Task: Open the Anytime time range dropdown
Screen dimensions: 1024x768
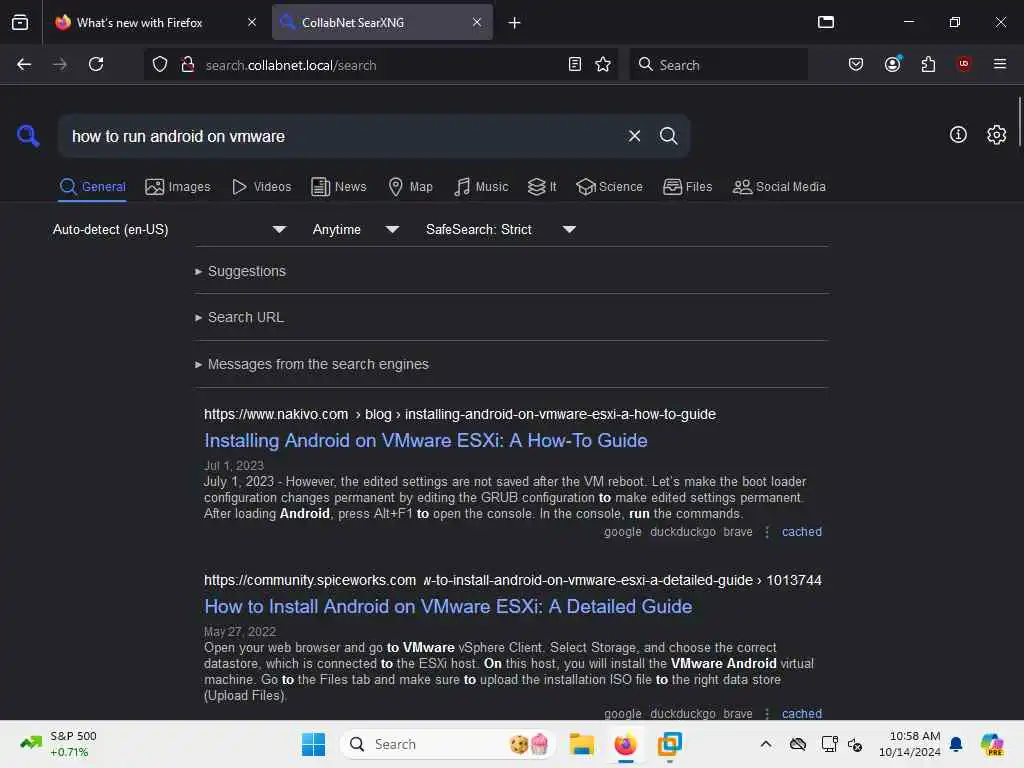Action: click(x=355, y=229)
